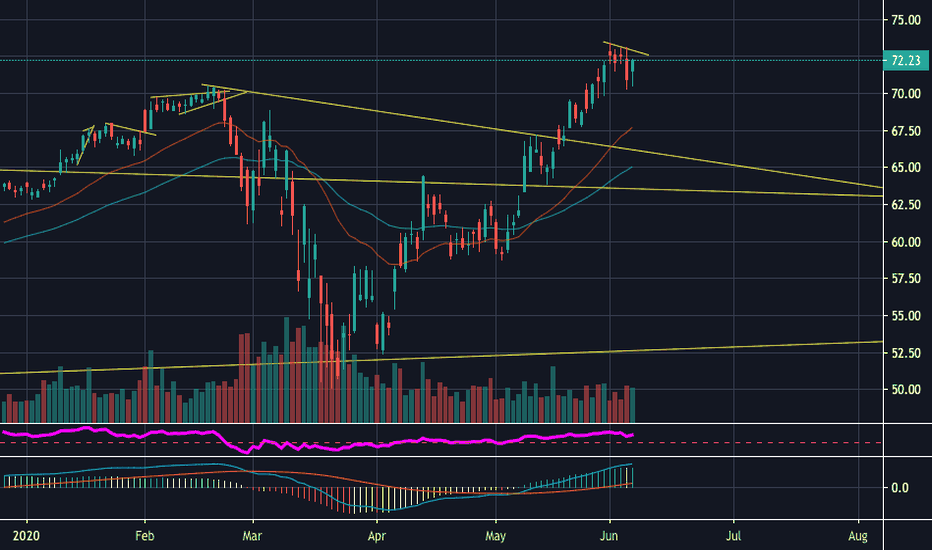Click the 50.00 price axis label
The width and height of the screenshot is (932, 550).
906,390
